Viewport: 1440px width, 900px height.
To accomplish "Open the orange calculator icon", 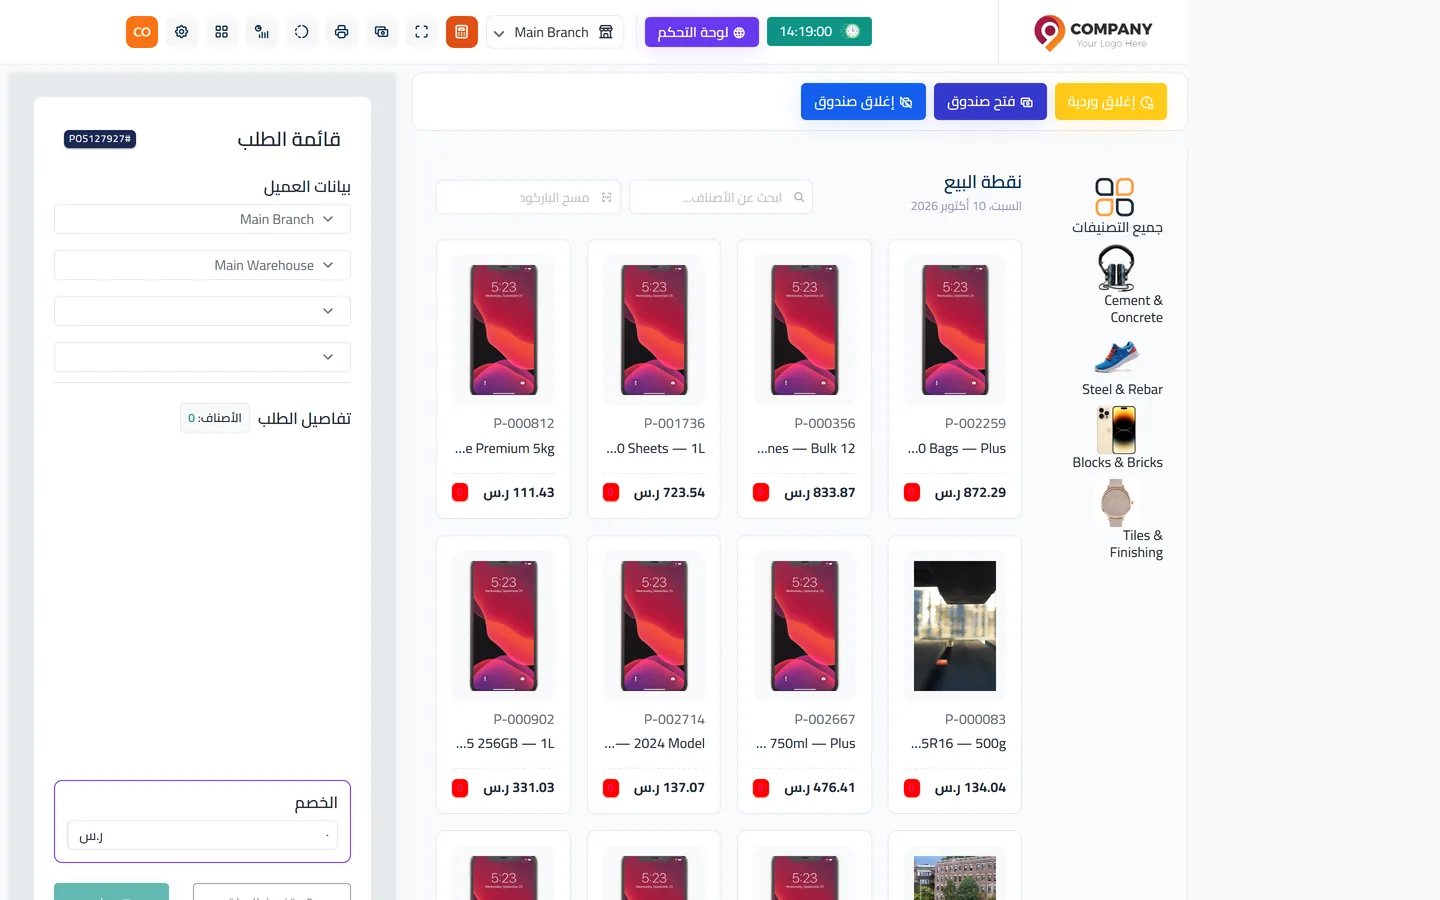I will 462,32.
